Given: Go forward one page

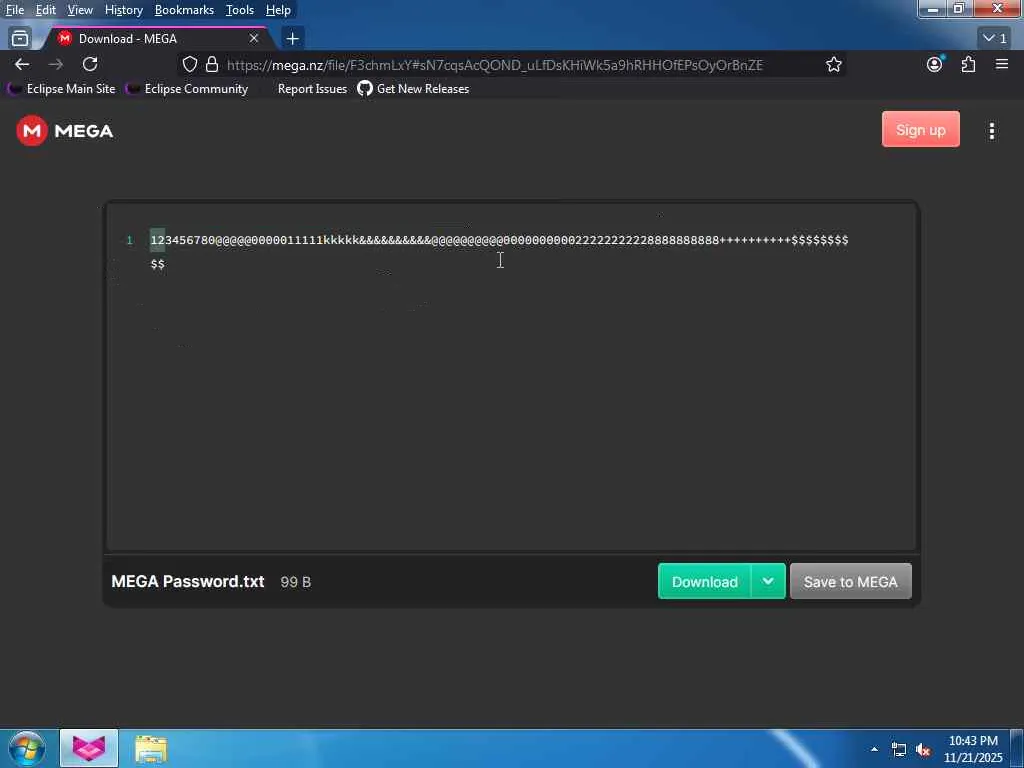Looking at the screenshot, I should (x=56, y=64).
